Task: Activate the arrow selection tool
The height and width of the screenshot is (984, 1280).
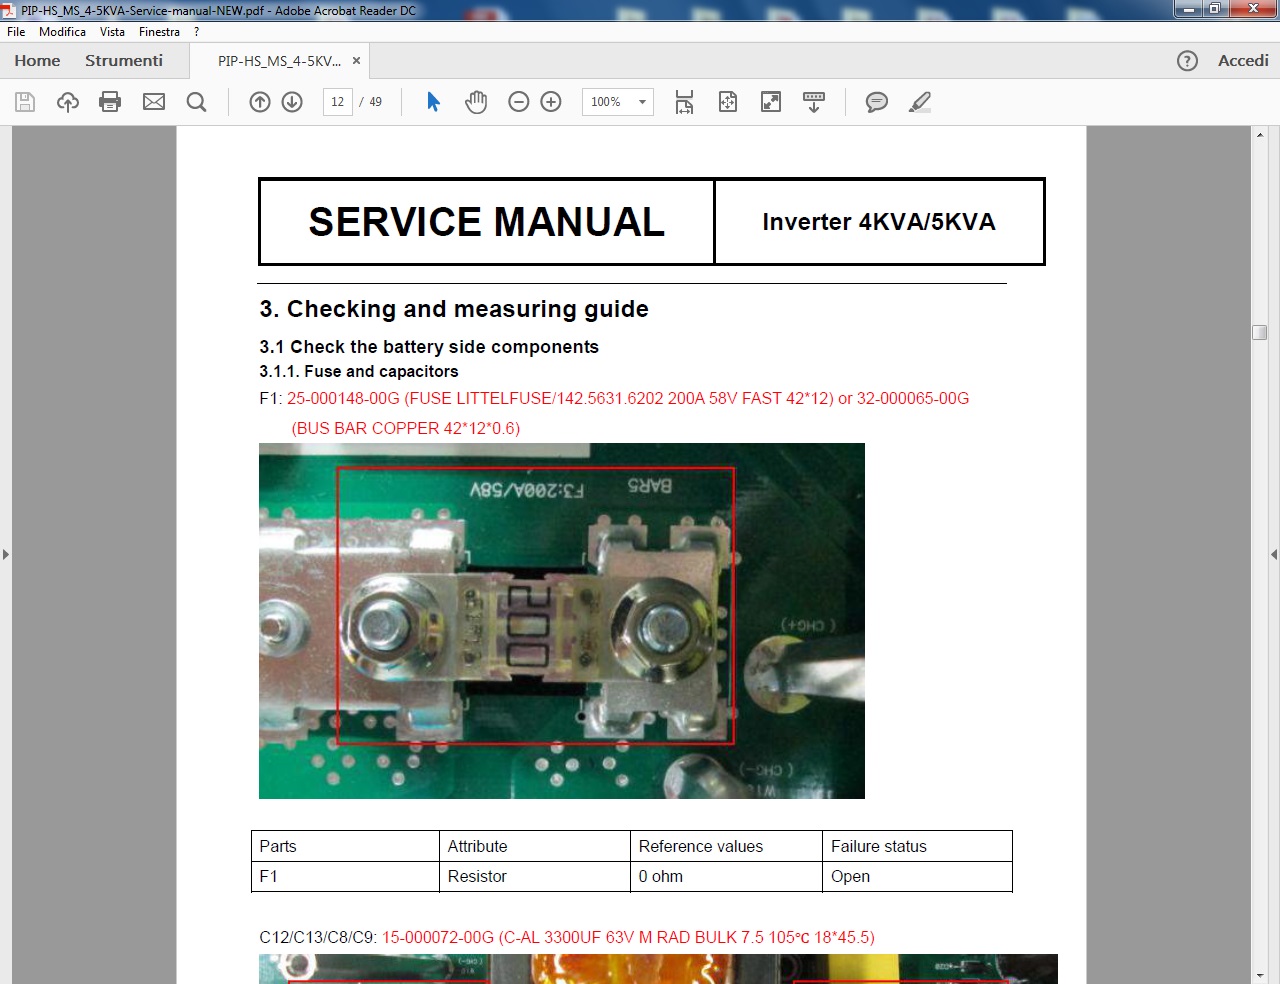Action: (x=433, y=102)
